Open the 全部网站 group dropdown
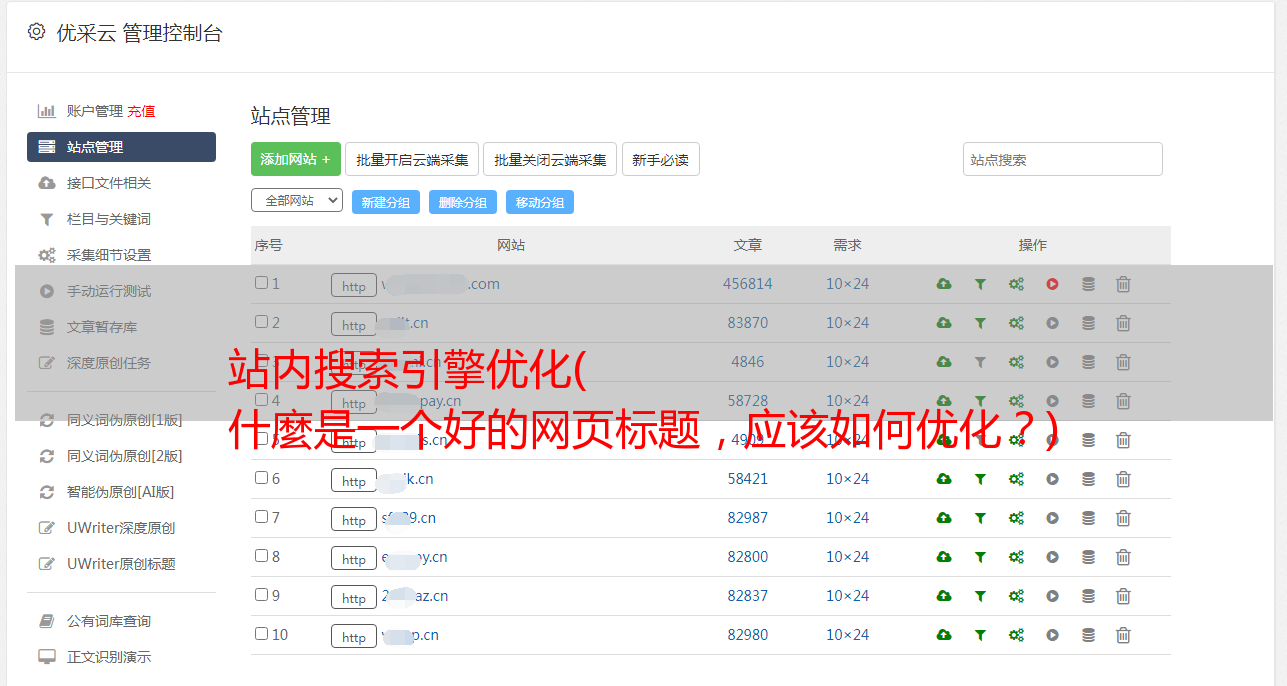The height and width of the screenshot is (686, 1287). (x=297, y=200)
